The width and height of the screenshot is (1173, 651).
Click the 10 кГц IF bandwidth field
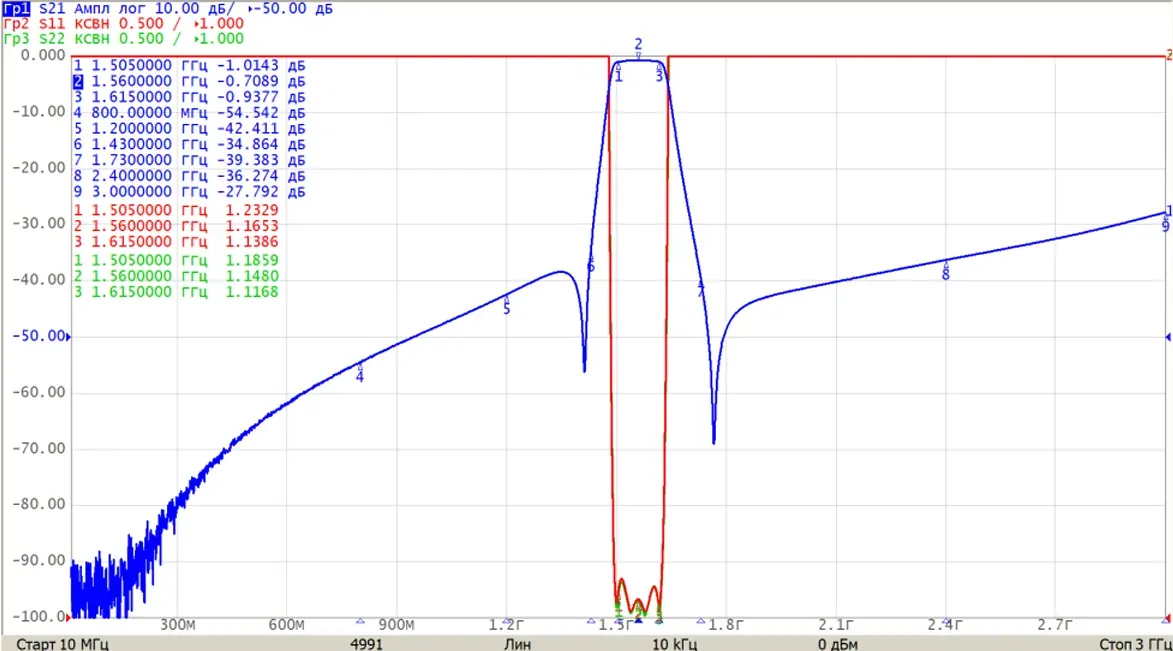point(674,644)
